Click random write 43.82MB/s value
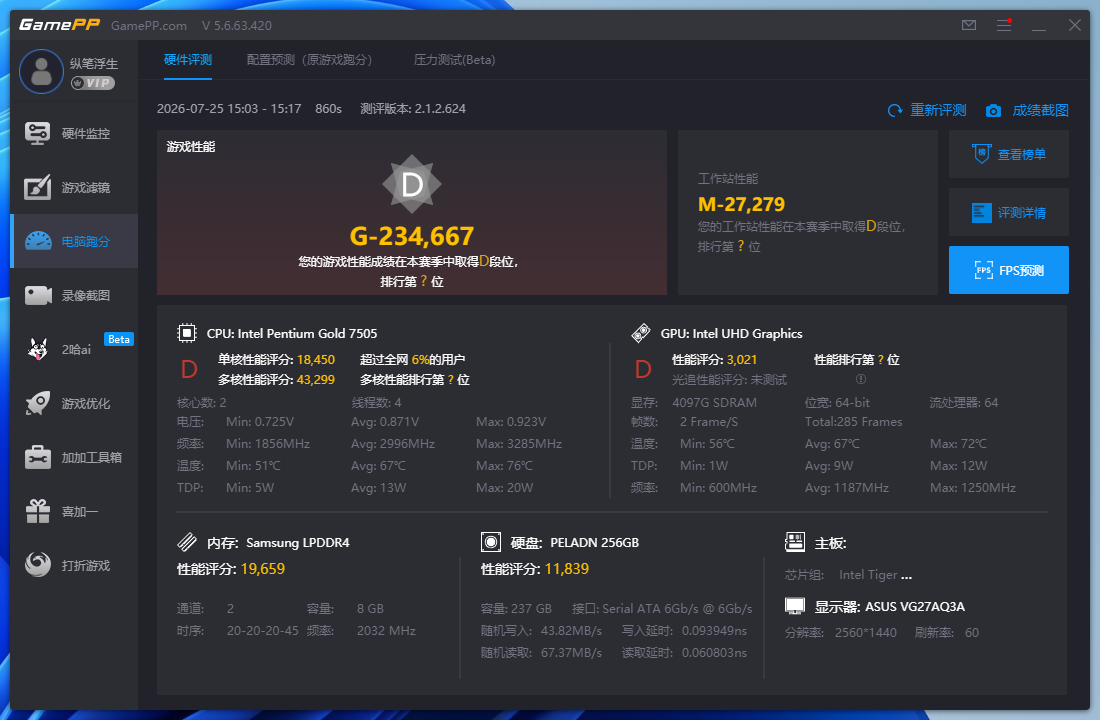Screen dimensions: 1100x720 point(571,630)
